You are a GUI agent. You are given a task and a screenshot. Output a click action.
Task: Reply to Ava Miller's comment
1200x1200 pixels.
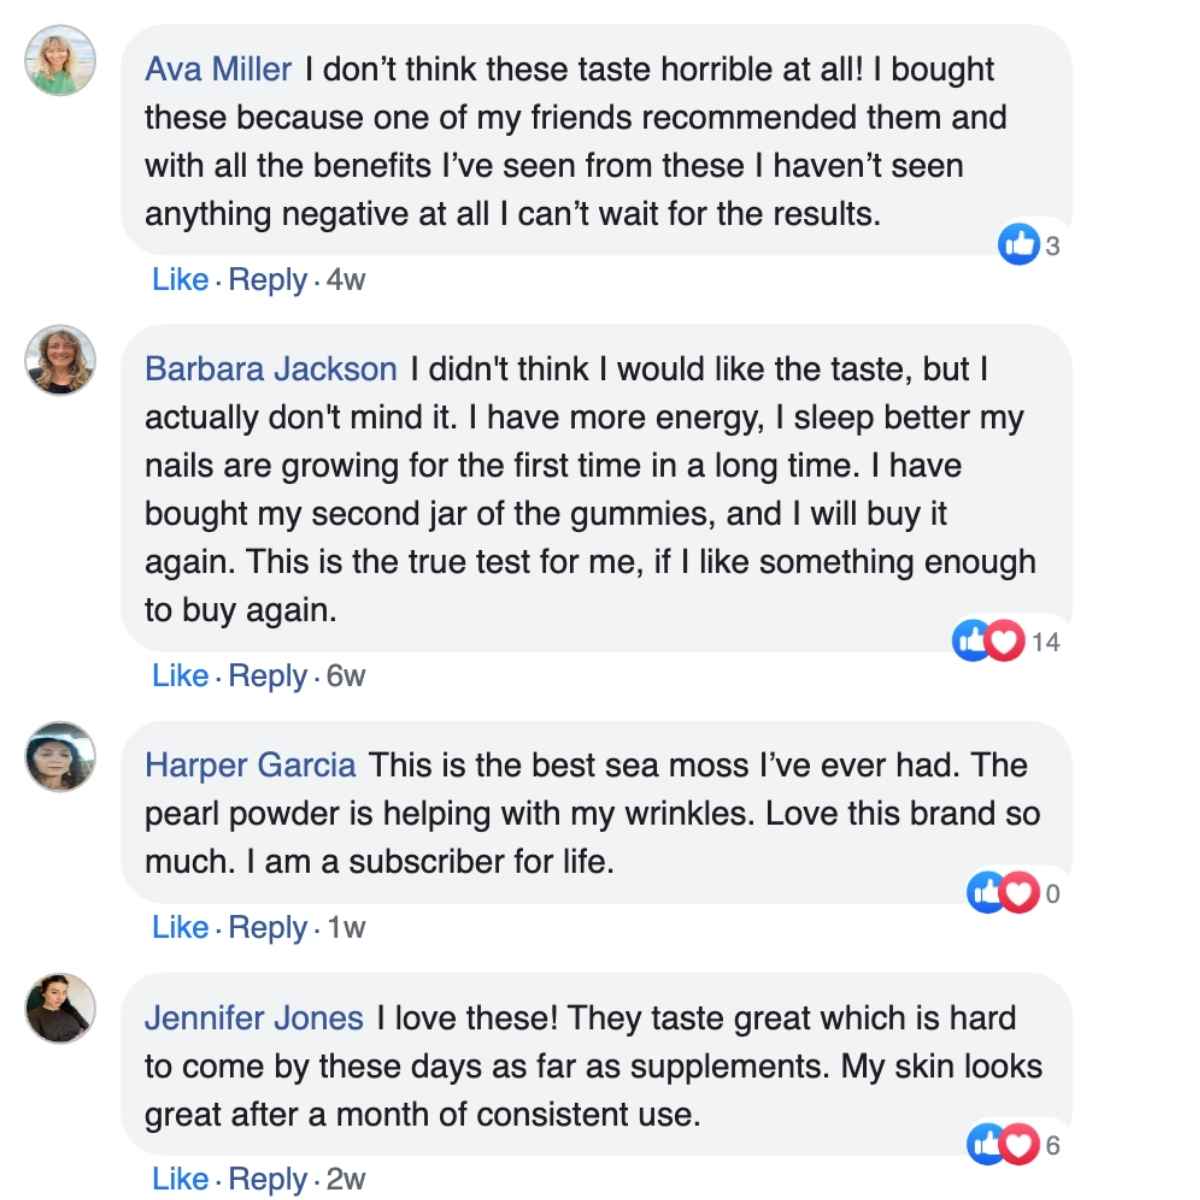267,279
